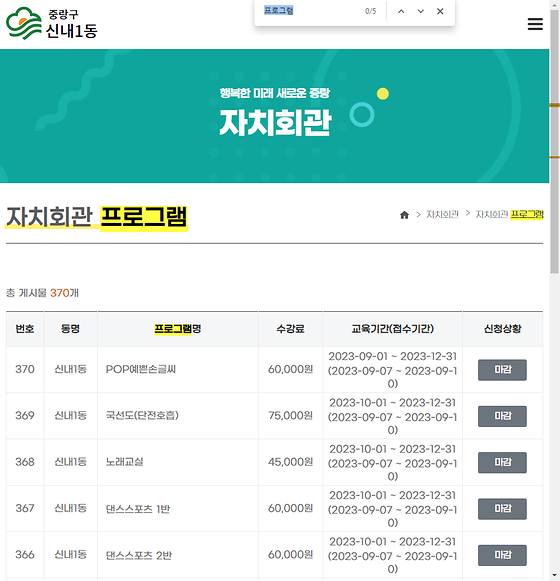The height and width of the screenshot is (581, 560).
Task: Select the 댄스스포츠 1반 program name
Action: 138,509
